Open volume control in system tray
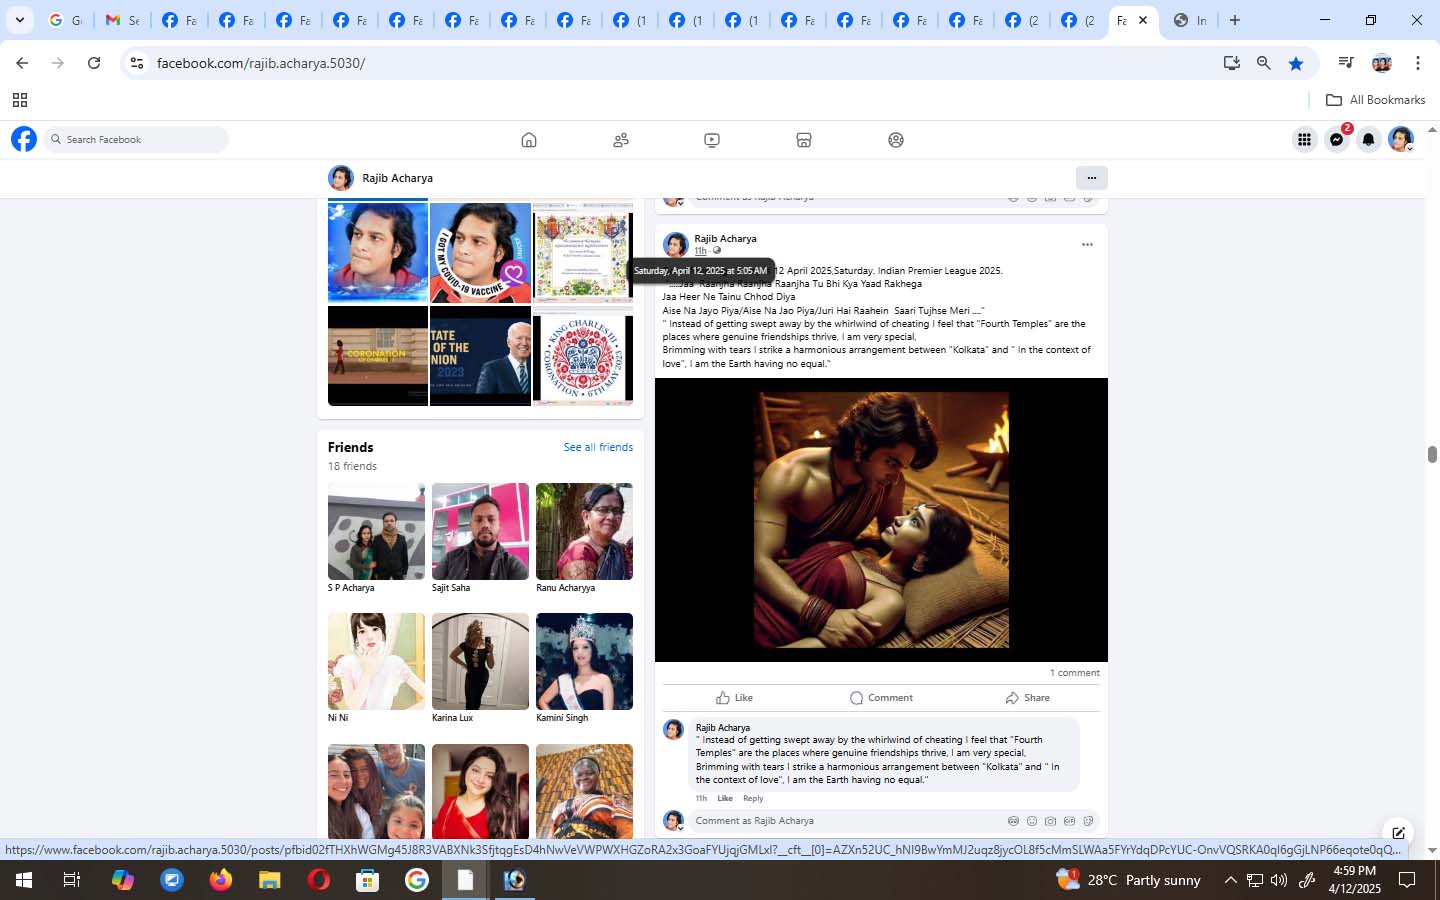 tap(1279, 880)
